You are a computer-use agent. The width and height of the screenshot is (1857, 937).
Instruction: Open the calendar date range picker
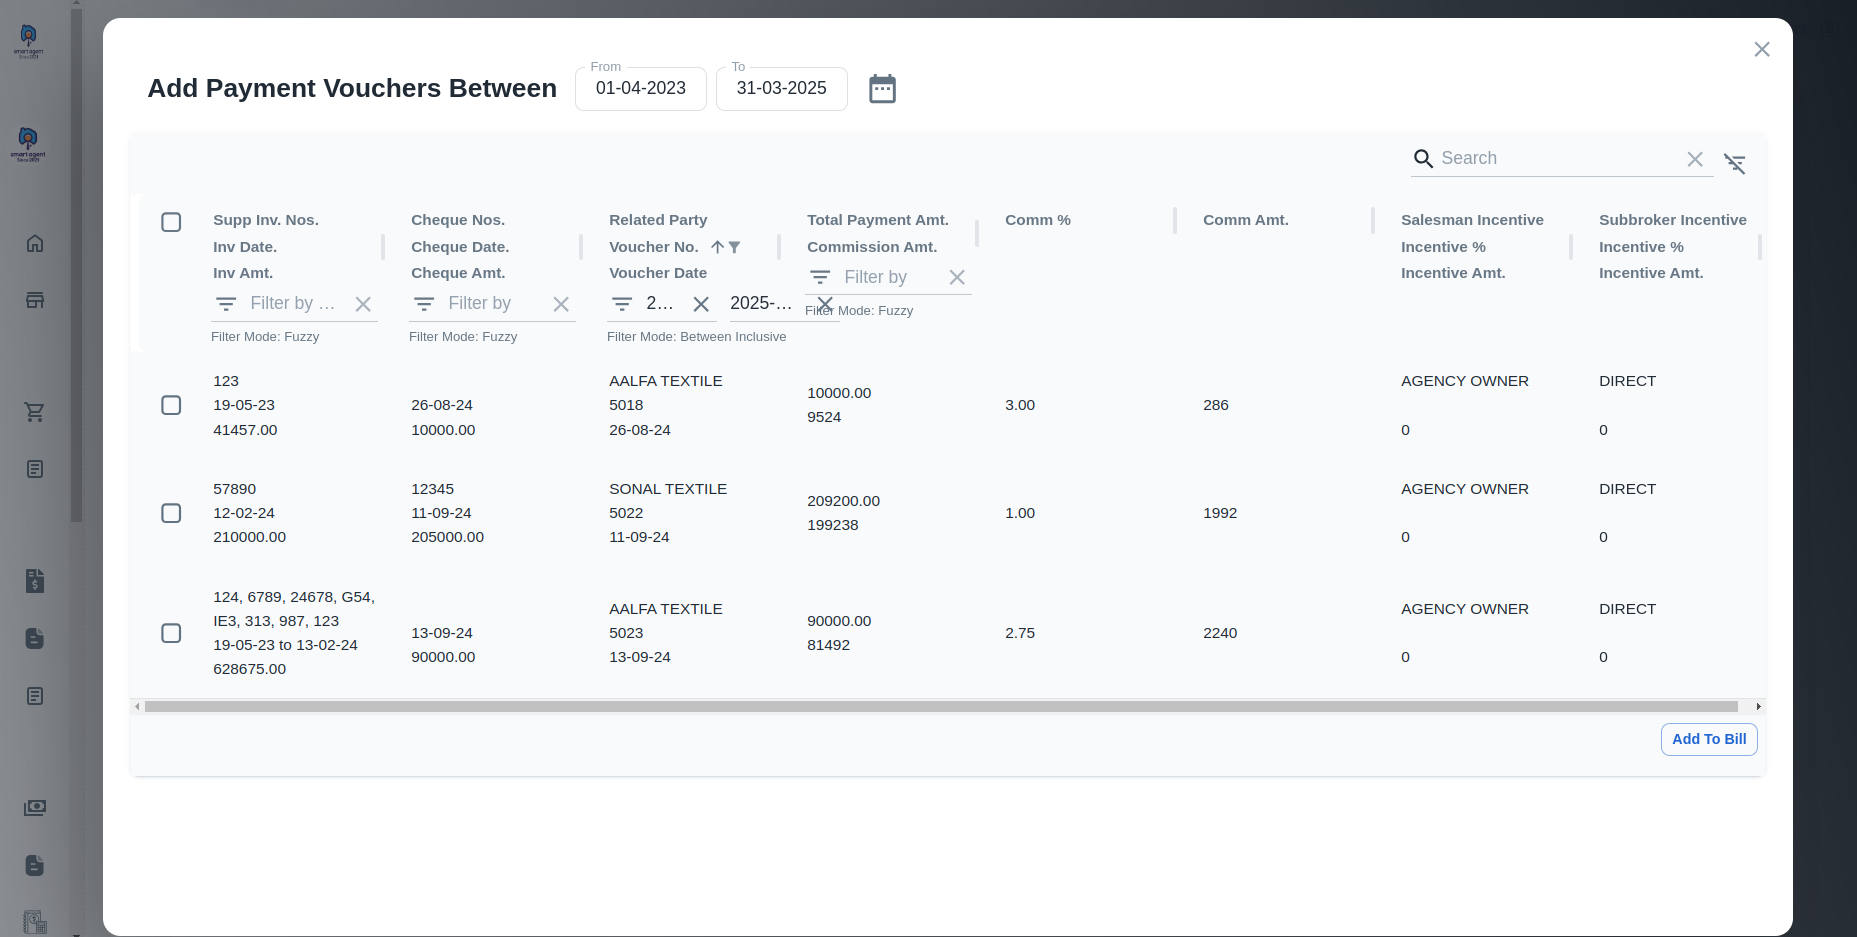(x=882, y=89)
